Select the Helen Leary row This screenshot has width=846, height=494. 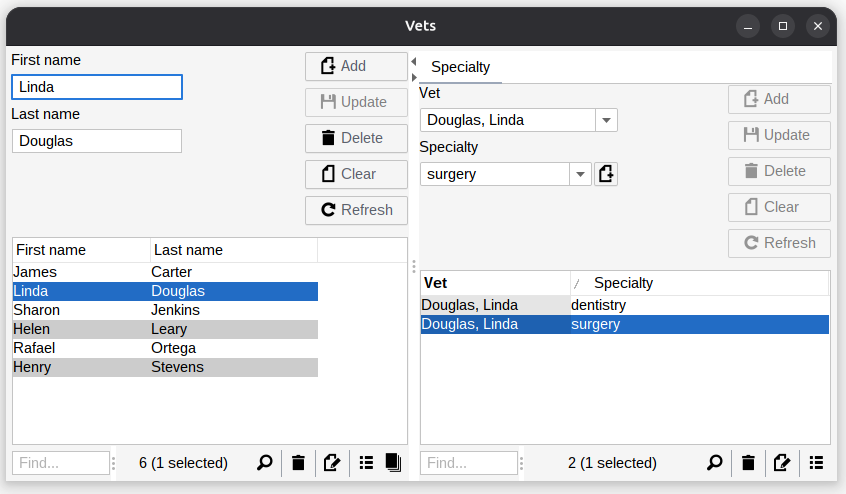(165, 329)
